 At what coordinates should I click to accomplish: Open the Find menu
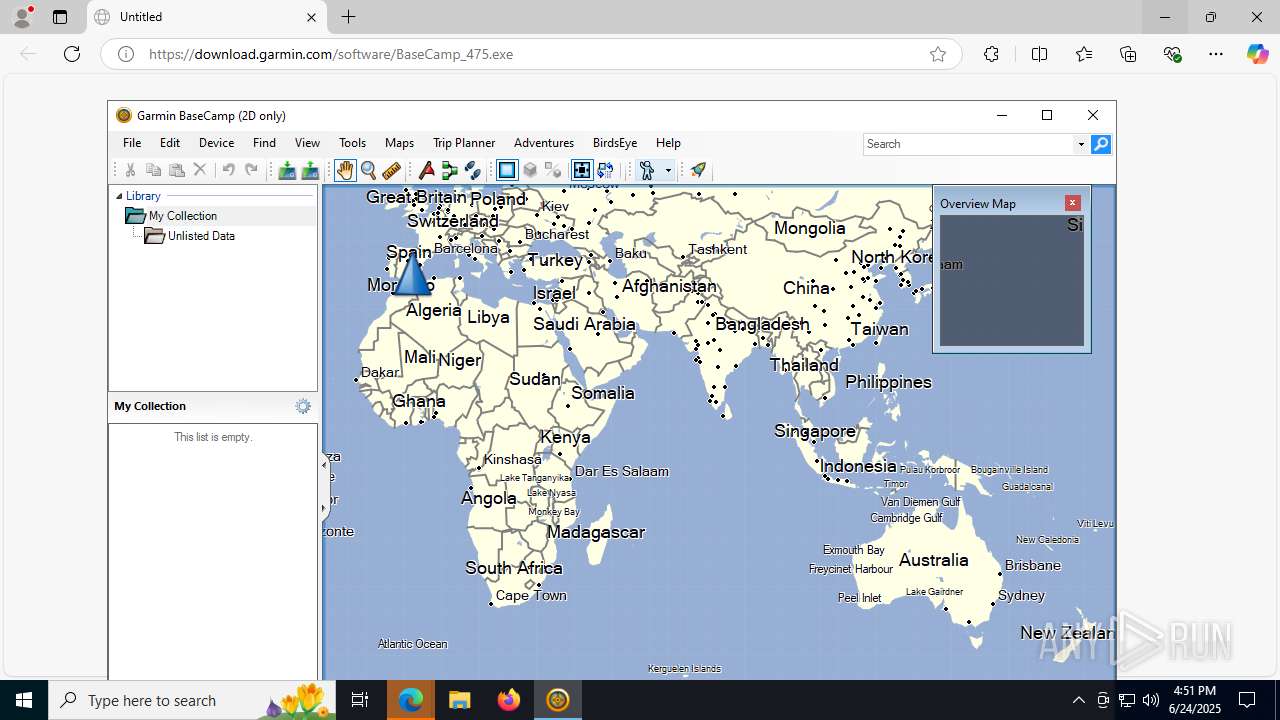click(264, 143)
